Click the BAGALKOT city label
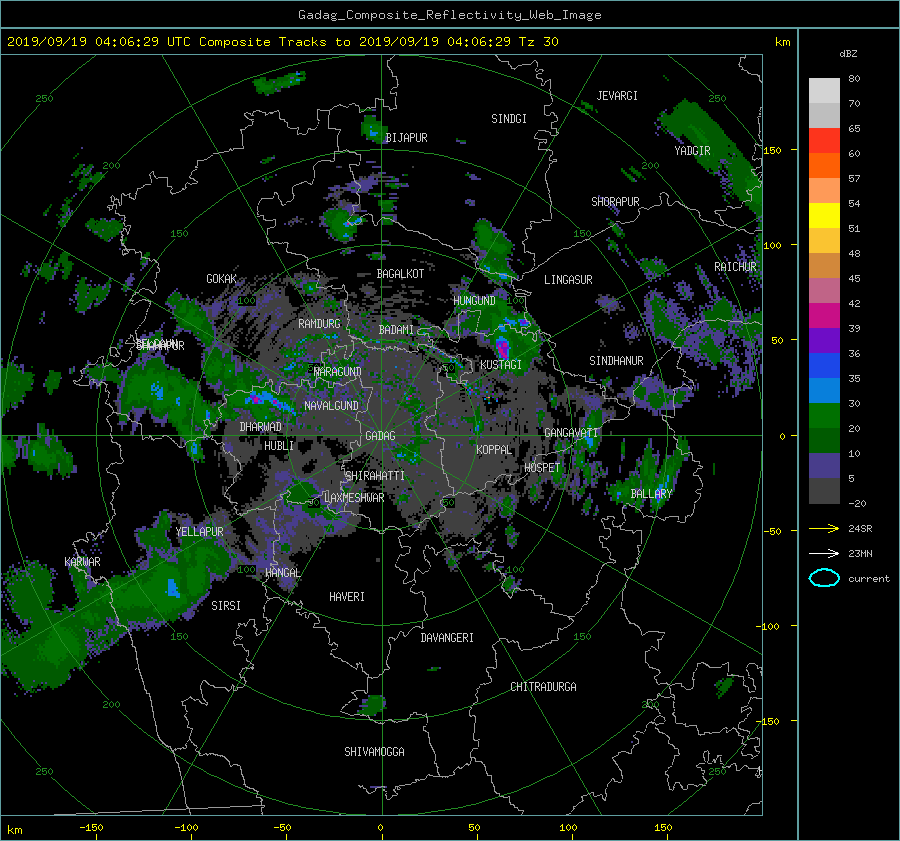The image size is (900, 841). (x=400, y=274)
